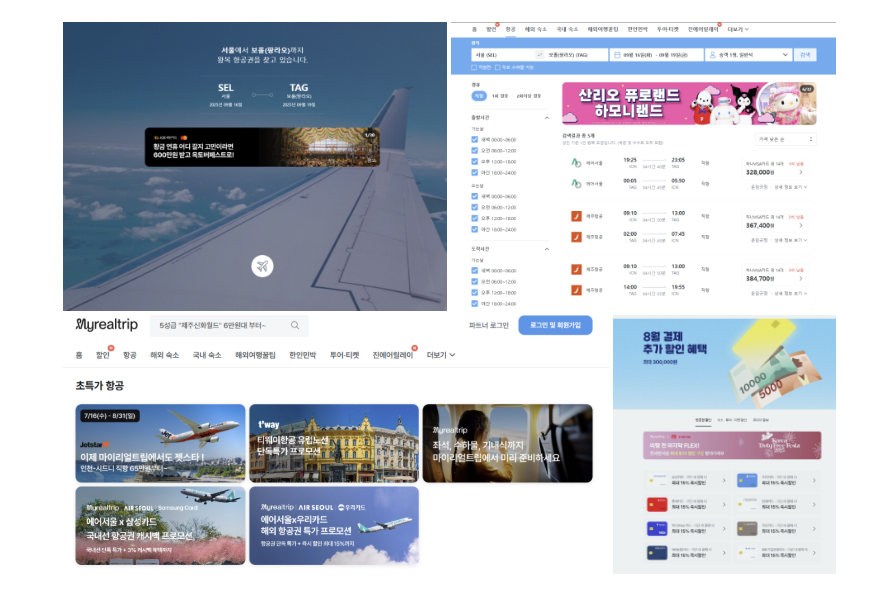This screenshot has height=598, width=890.
Task: Click the arrow next to the 384,700원 price
Action: [801, 279]
